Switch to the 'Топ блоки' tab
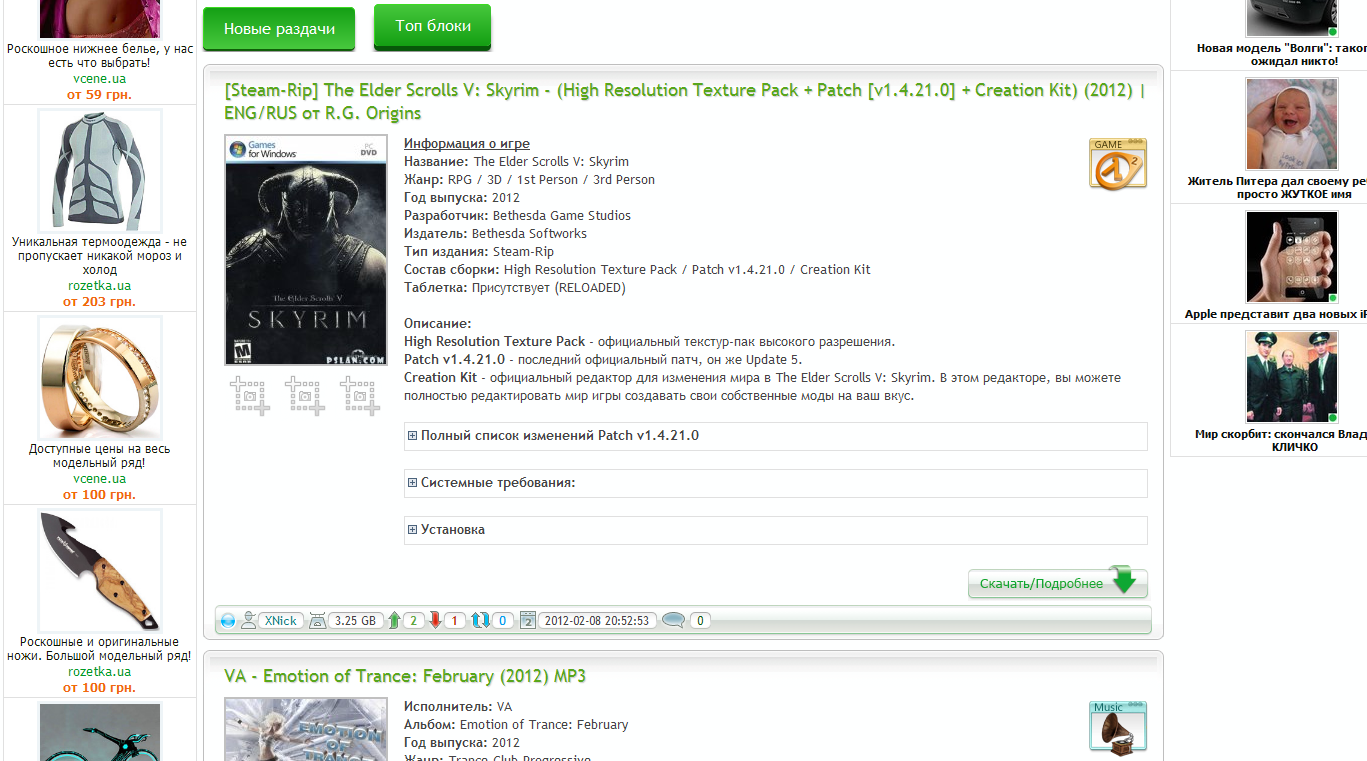This screenshot has height=761, width=1367. coord(433,26)
